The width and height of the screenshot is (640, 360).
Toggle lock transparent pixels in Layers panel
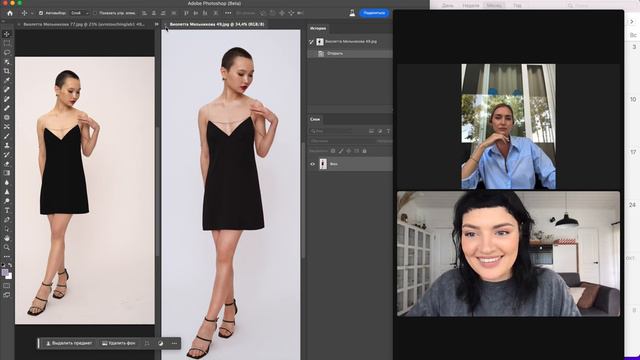pyautogui.click(x=333, y=151)
